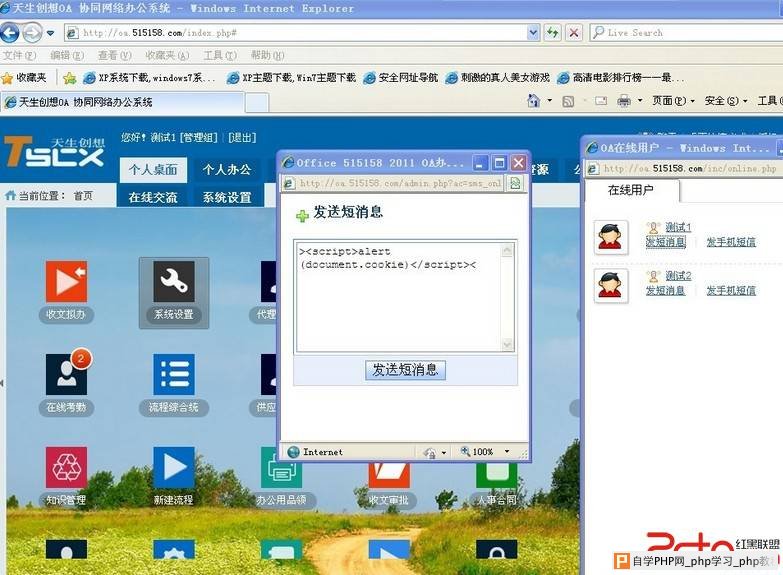Click 发短消息 link for 测试2

point(666,290)
